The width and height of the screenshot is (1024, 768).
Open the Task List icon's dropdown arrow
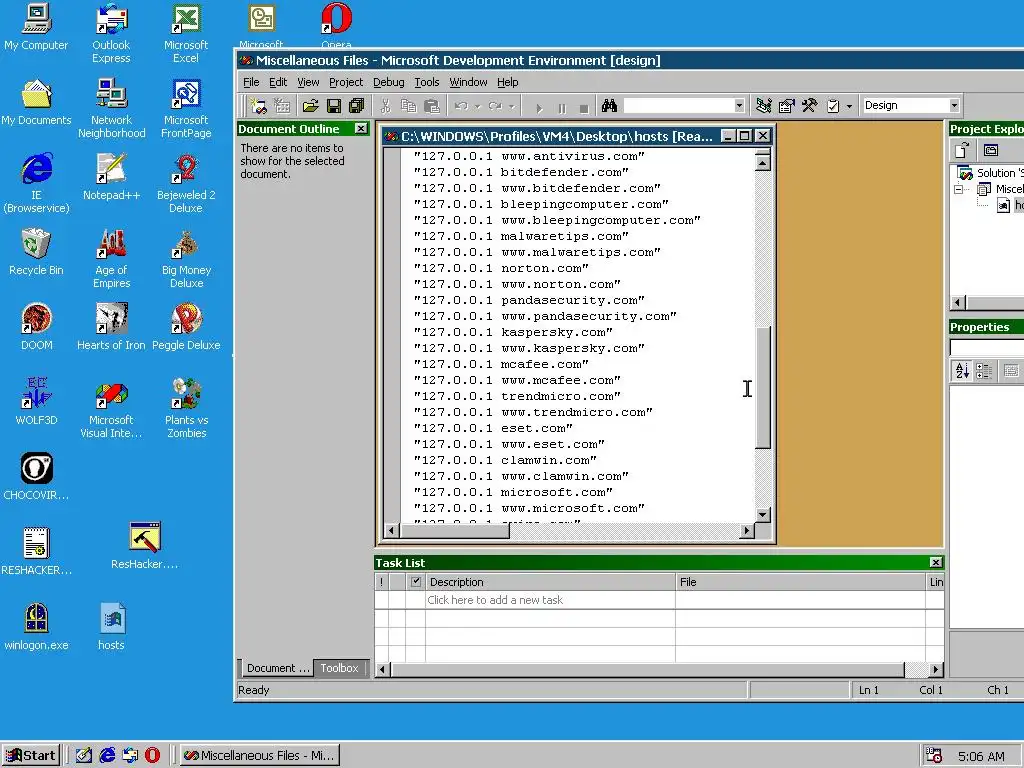click(849, 106)
